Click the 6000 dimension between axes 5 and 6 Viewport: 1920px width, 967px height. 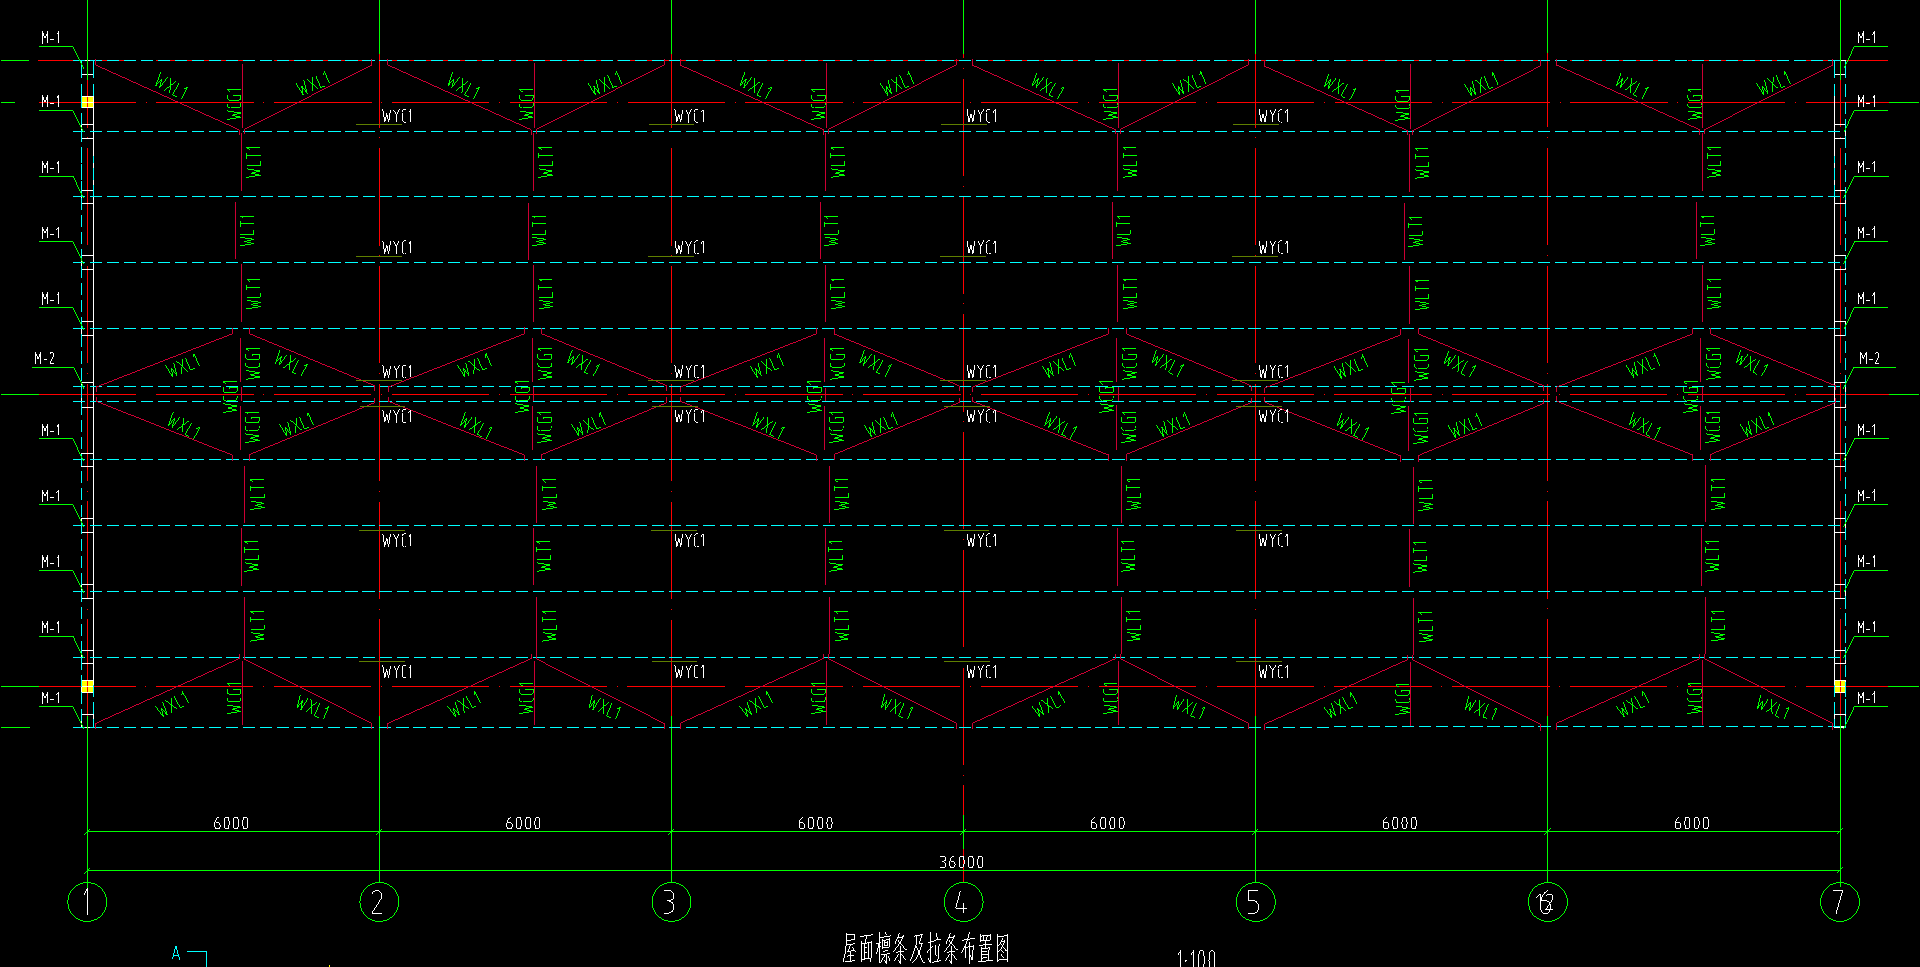tap(1399, 823)
